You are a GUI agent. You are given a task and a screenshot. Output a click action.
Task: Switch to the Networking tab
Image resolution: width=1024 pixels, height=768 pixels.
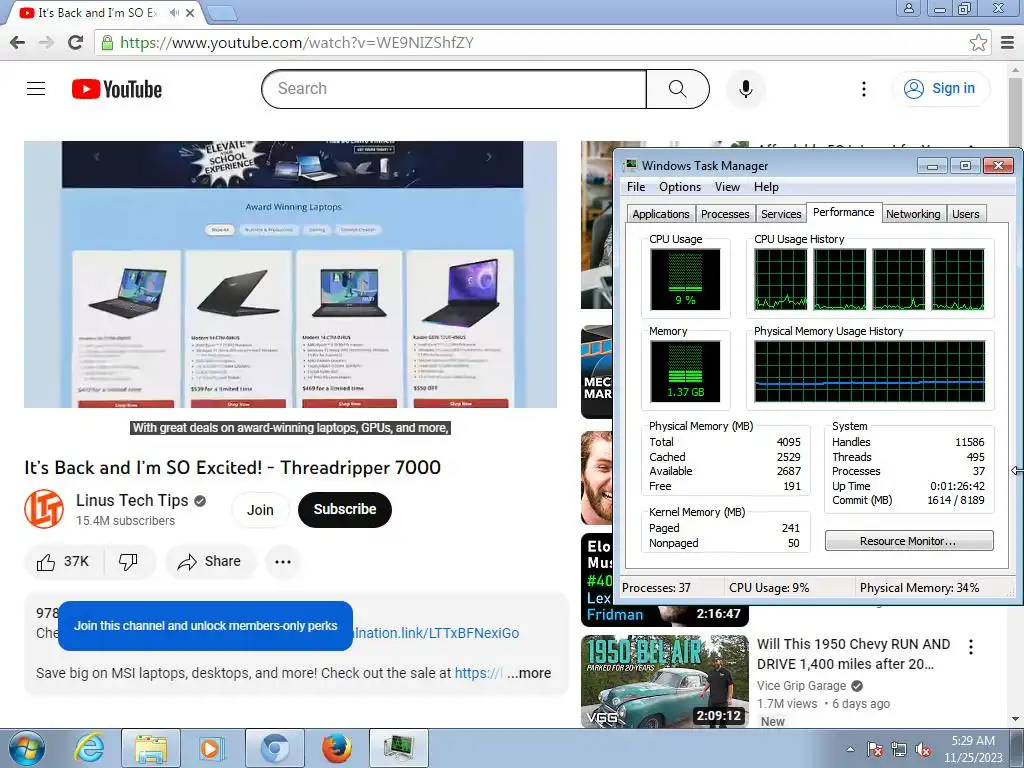913,214
